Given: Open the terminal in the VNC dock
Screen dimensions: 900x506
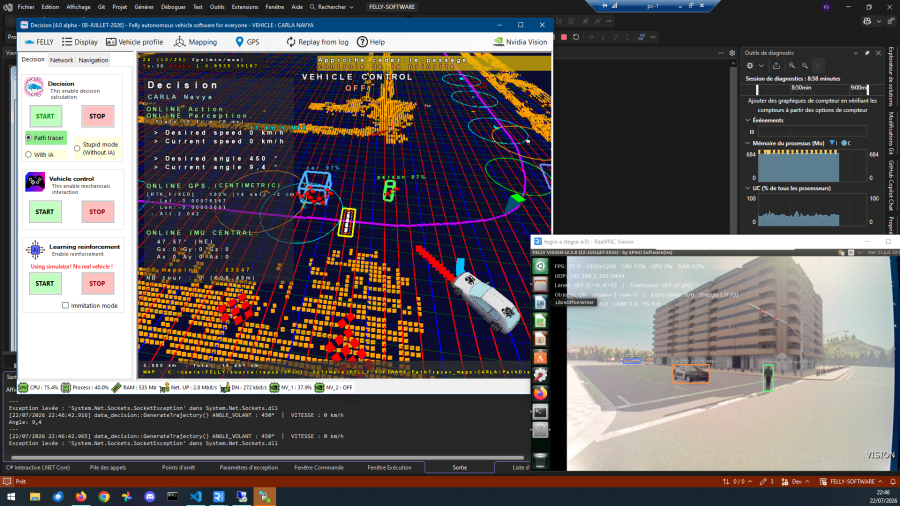Looking at the screenshot, I should 540,412.
